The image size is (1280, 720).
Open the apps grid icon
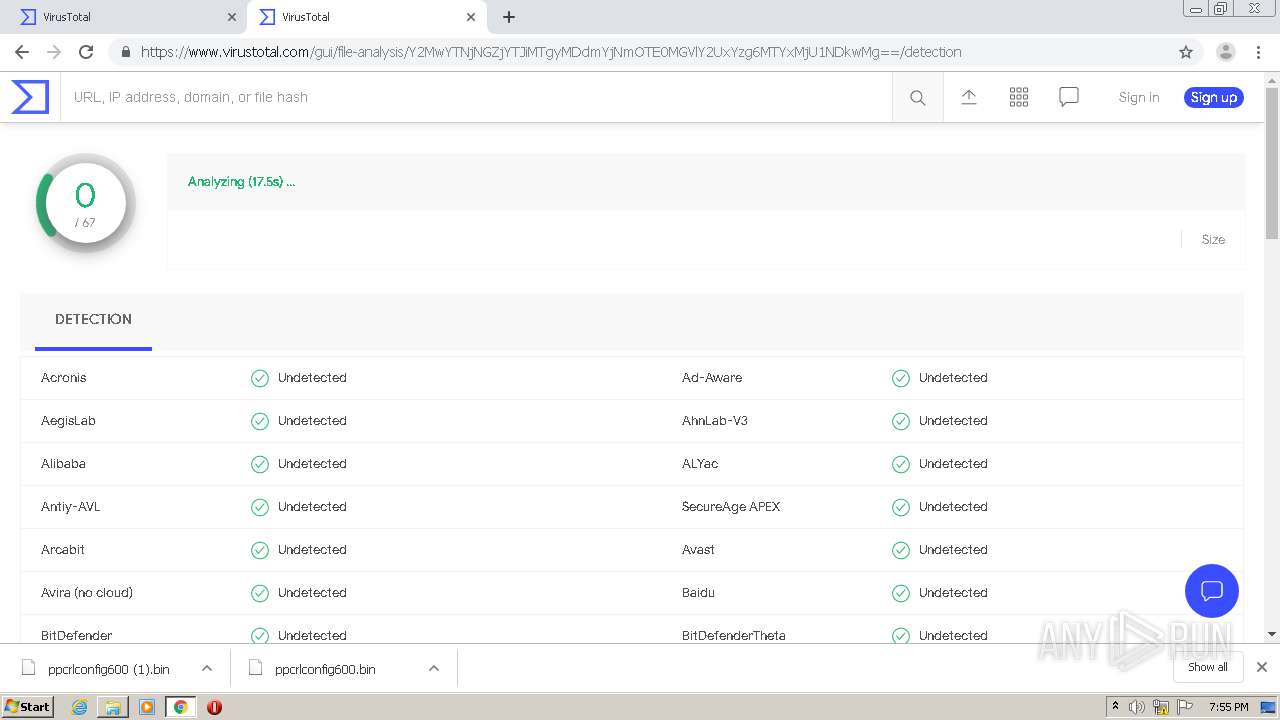[1019, 97]
